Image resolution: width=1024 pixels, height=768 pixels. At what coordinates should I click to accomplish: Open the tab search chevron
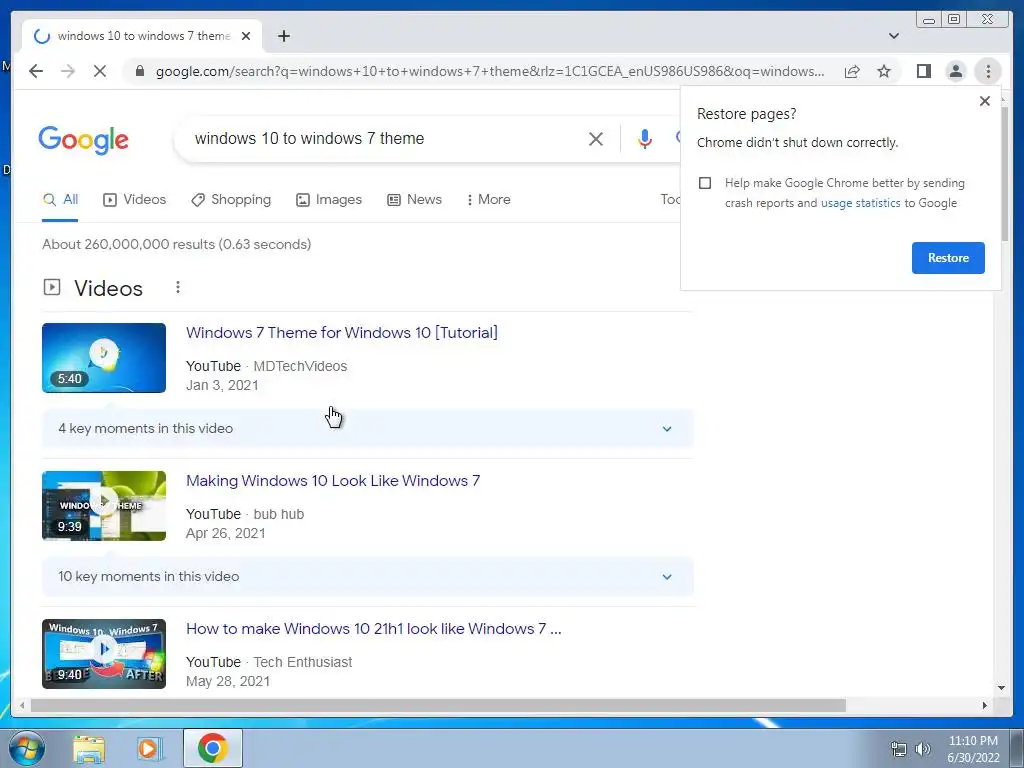pyautogui.click(x=894, y=36)
